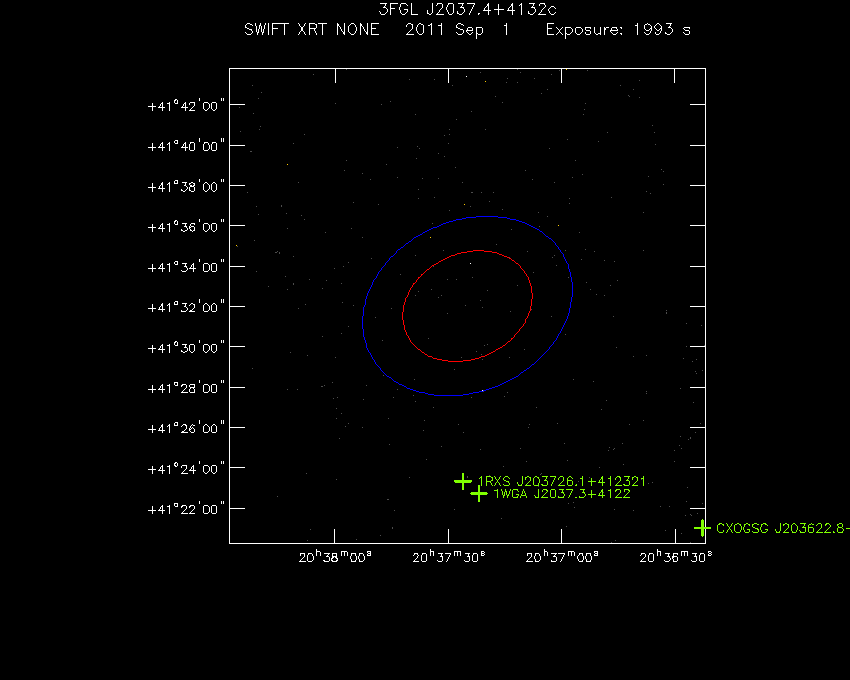Click the +41°28'00" declination label

(x=186, y=388)
